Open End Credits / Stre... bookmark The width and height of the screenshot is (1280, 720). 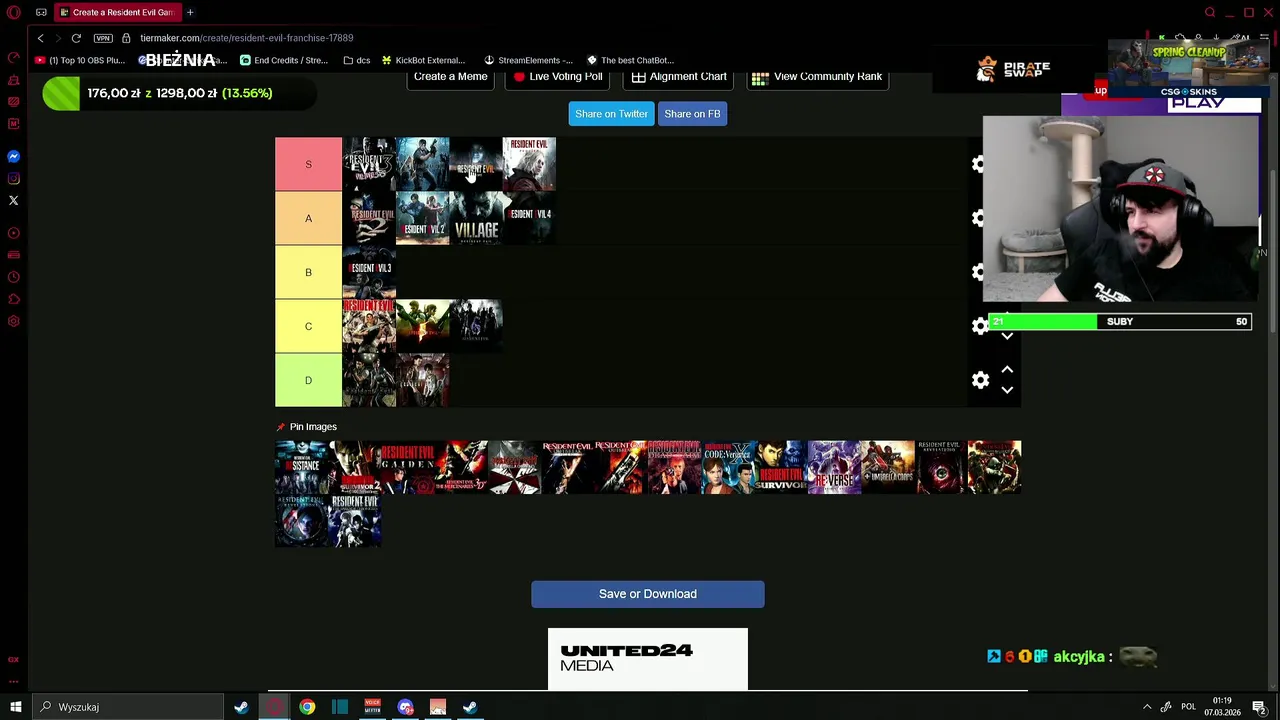coord(284,60)
